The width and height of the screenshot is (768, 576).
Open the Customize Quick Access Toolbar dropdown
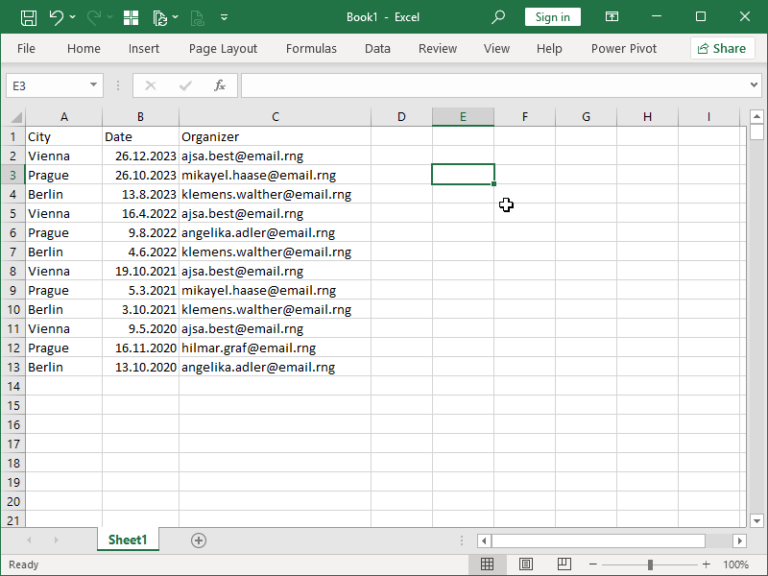click(x=224, y=17)
